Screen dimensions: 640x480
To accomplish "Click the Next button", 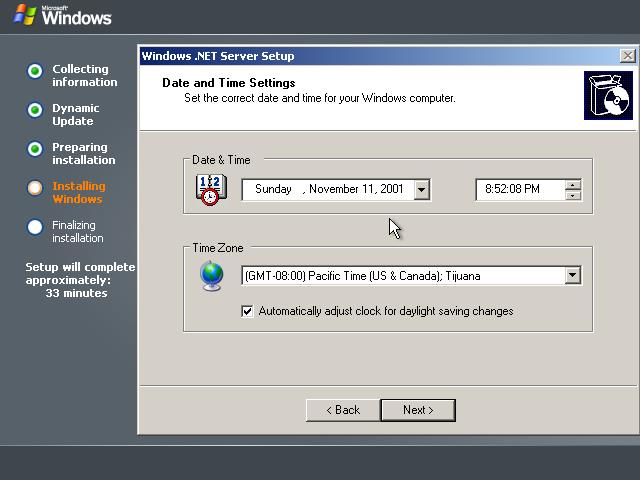I will (x=418, y=410).
